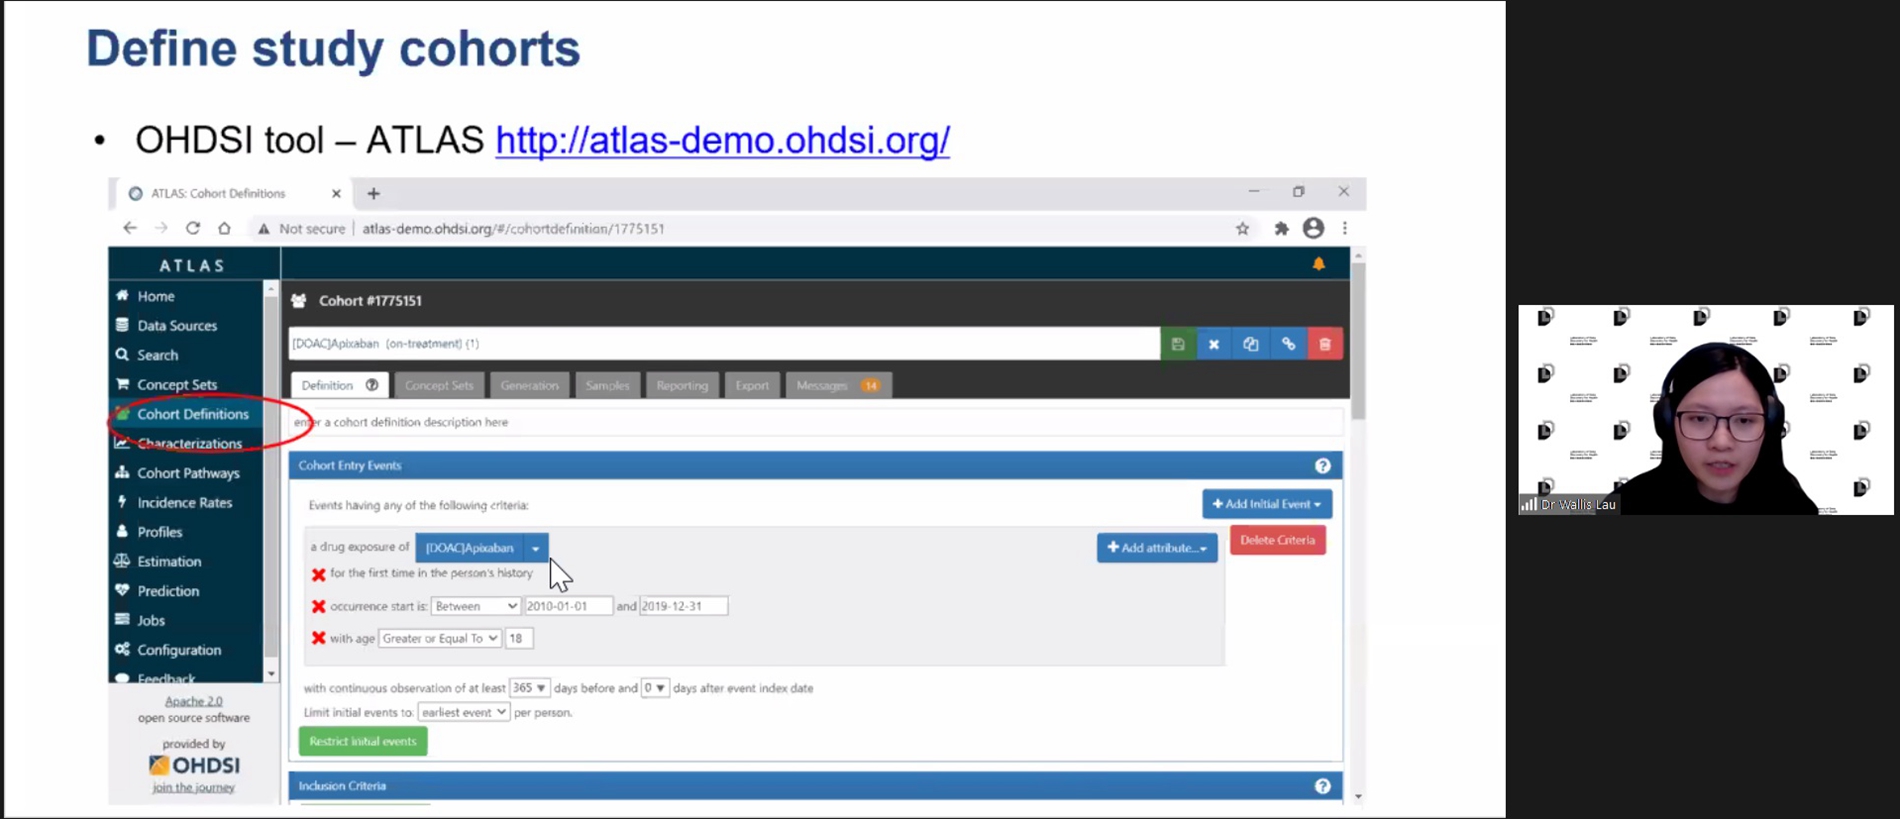Open the Add attribute dropdown

(x=1157, y=548)
